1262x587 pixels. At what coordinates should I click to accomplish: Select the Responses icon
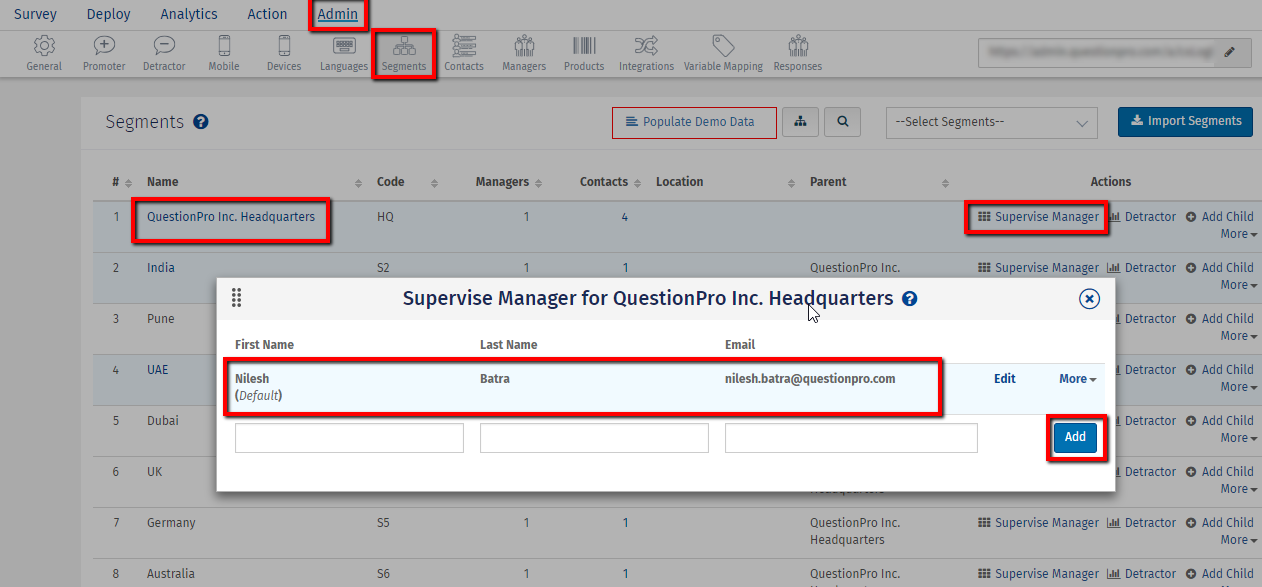coord(796,53)
